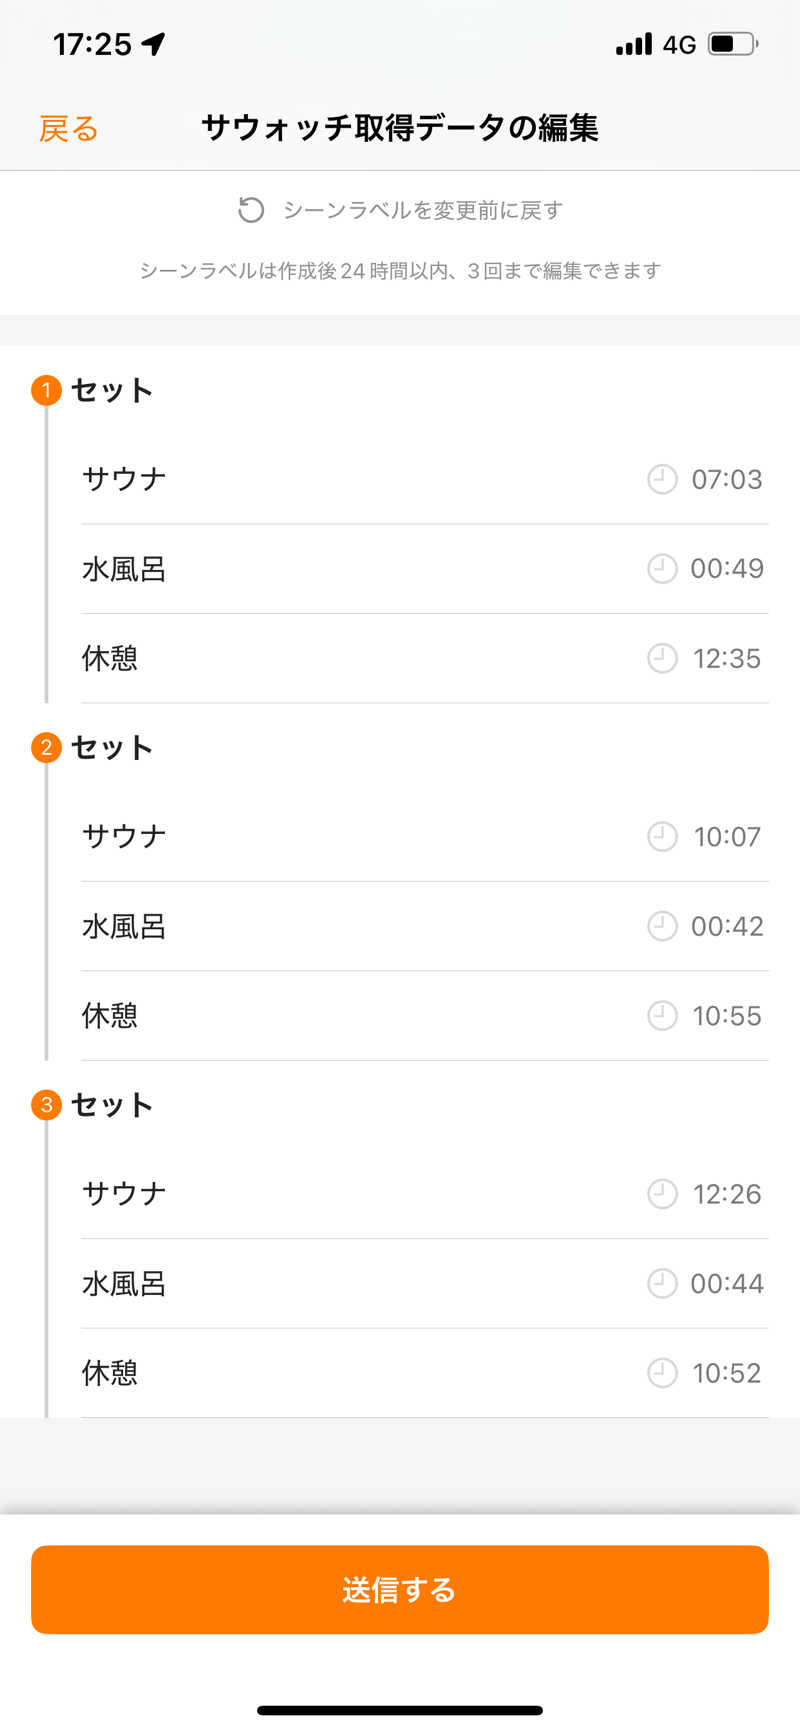The height and width of the screenshot is (1730, 800).
Task: Tap the battery indicator in status bar
Action: click(733, 45)
